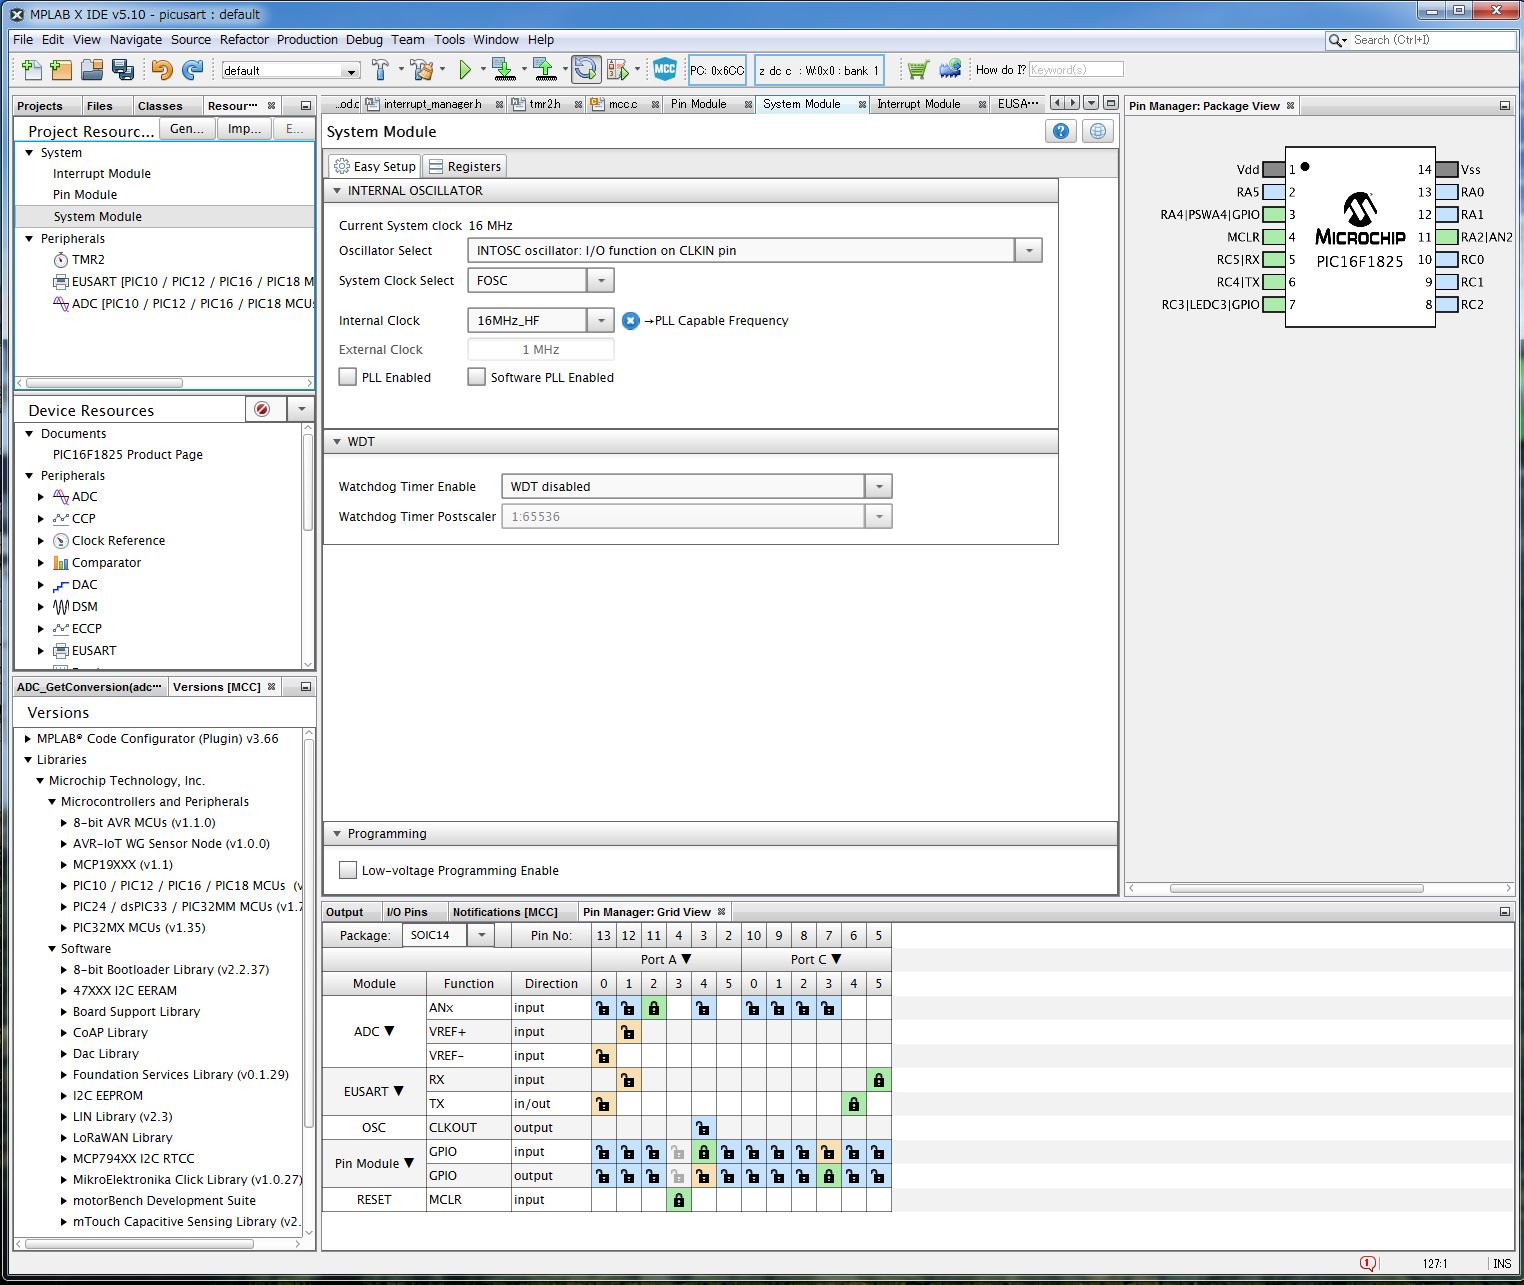The height and width of the screenshot is (1285, 1524).
Task: Open the Watchdog Timer Enable dropdown
Action: point(879,487)
